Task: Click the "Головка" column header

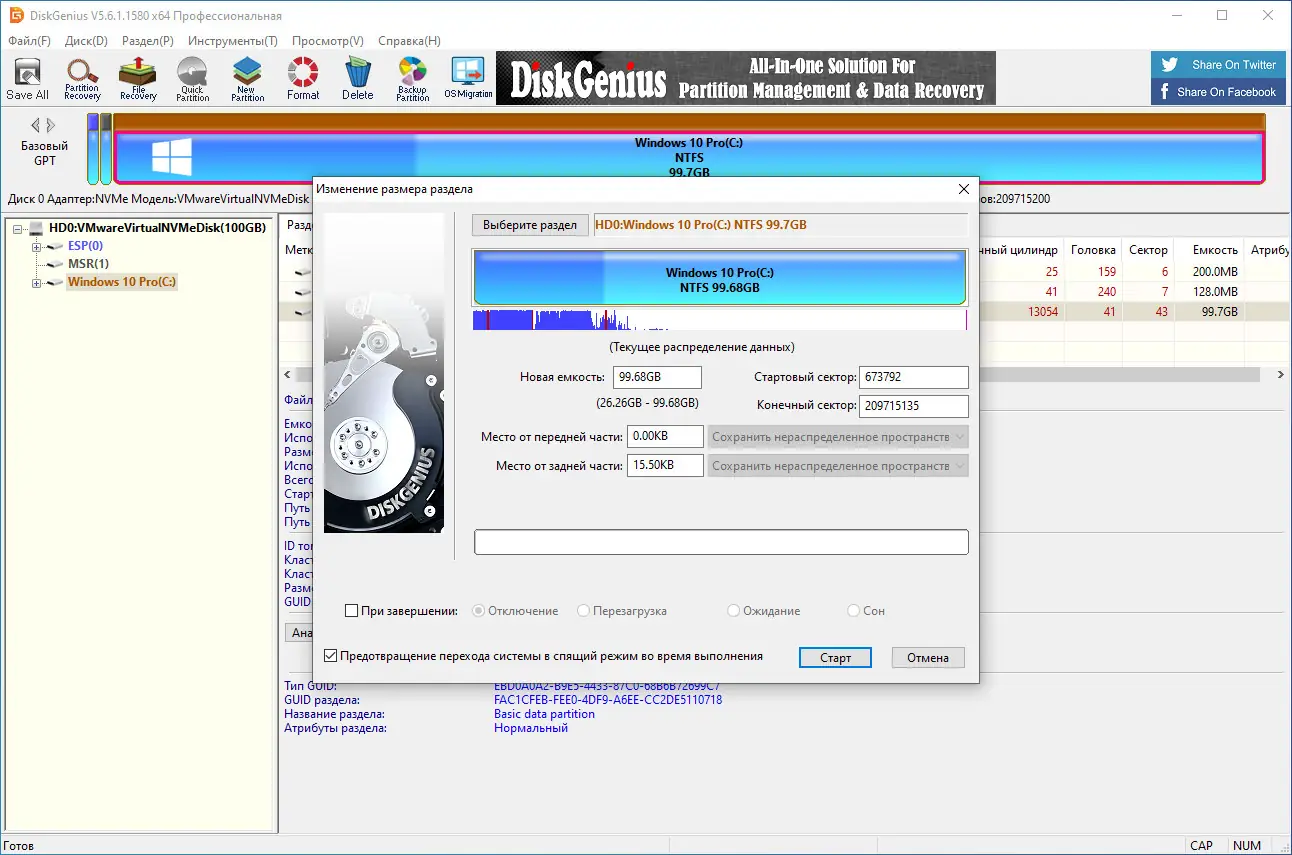Action: pyautogui.click(x=1093, y=250)
